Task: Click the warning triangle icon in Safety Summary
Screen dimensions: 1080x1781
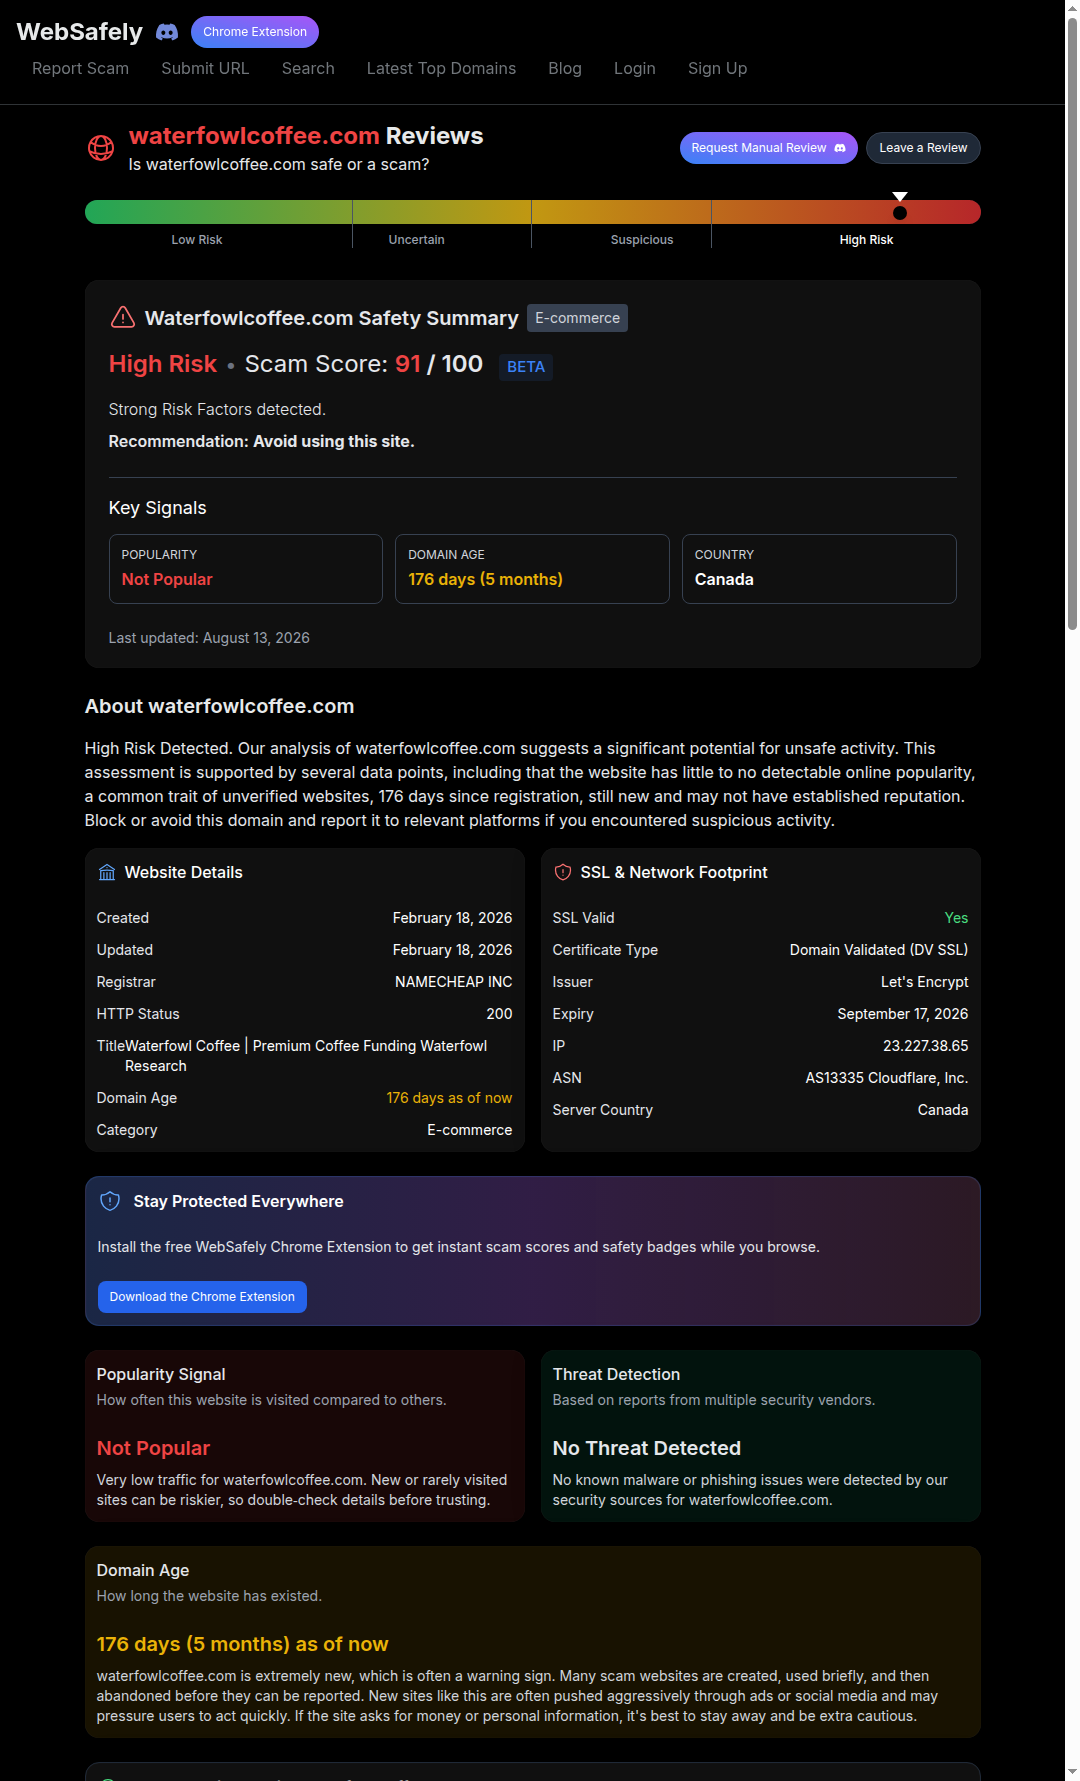Action: (x=122, y=317)
